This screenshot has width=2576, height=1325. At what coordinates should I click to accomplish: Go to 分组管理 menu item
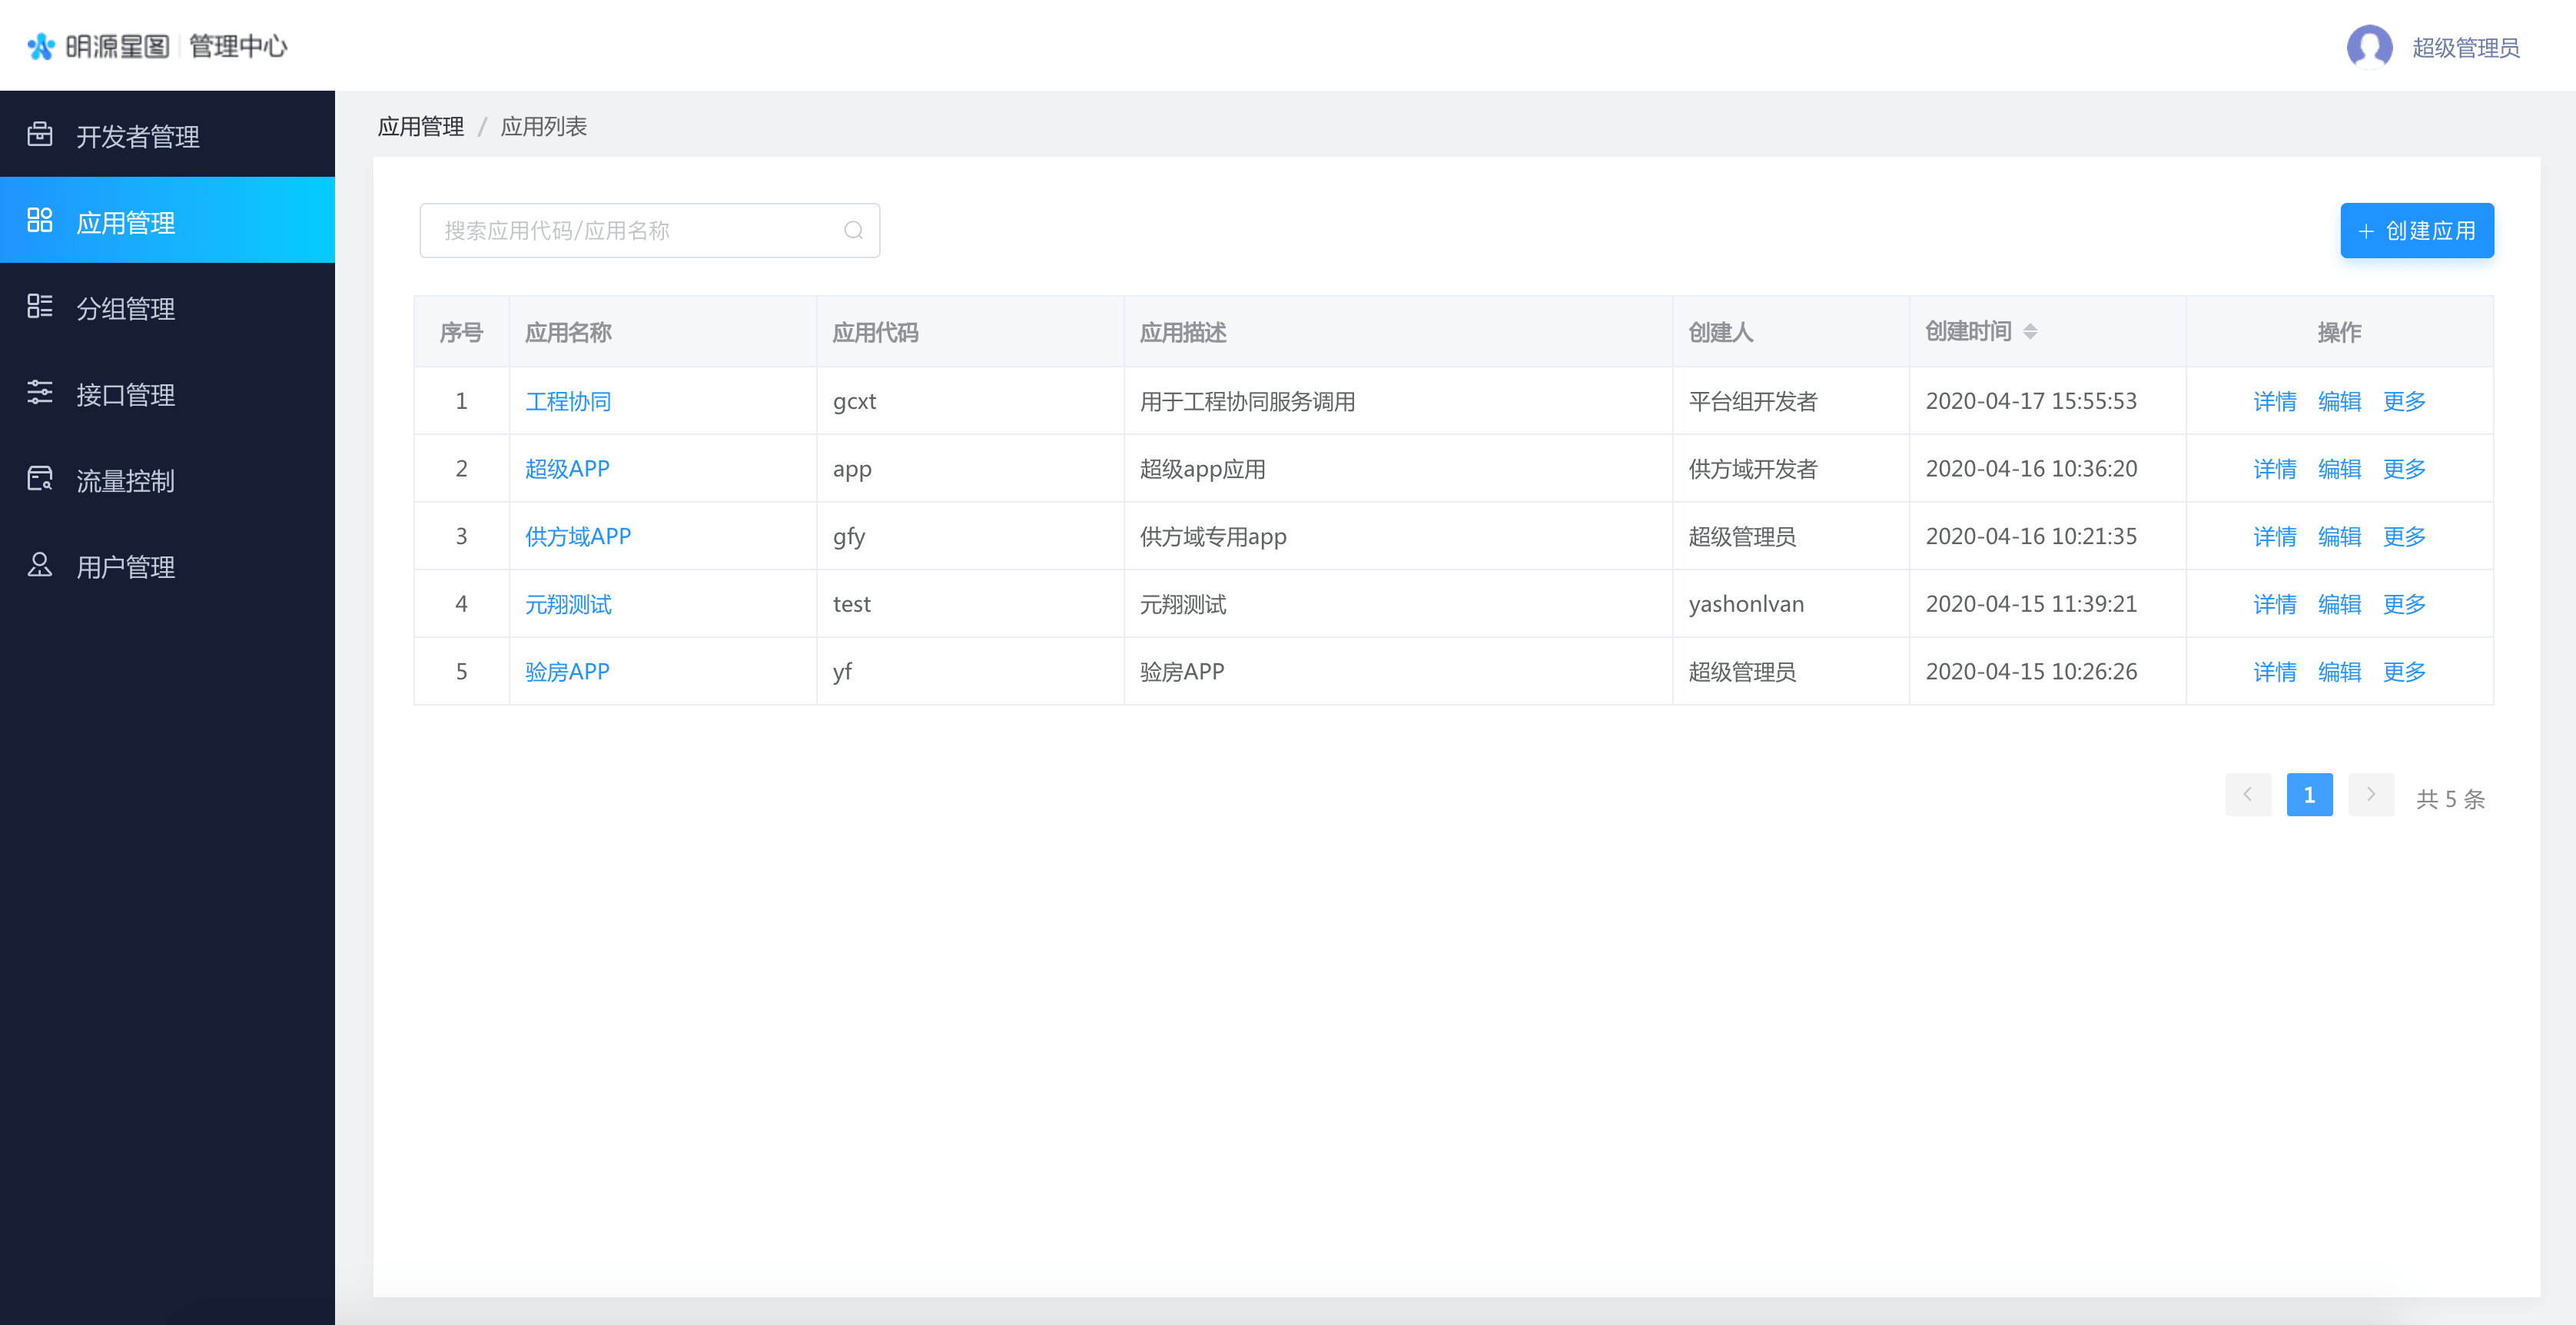(126, 308)
